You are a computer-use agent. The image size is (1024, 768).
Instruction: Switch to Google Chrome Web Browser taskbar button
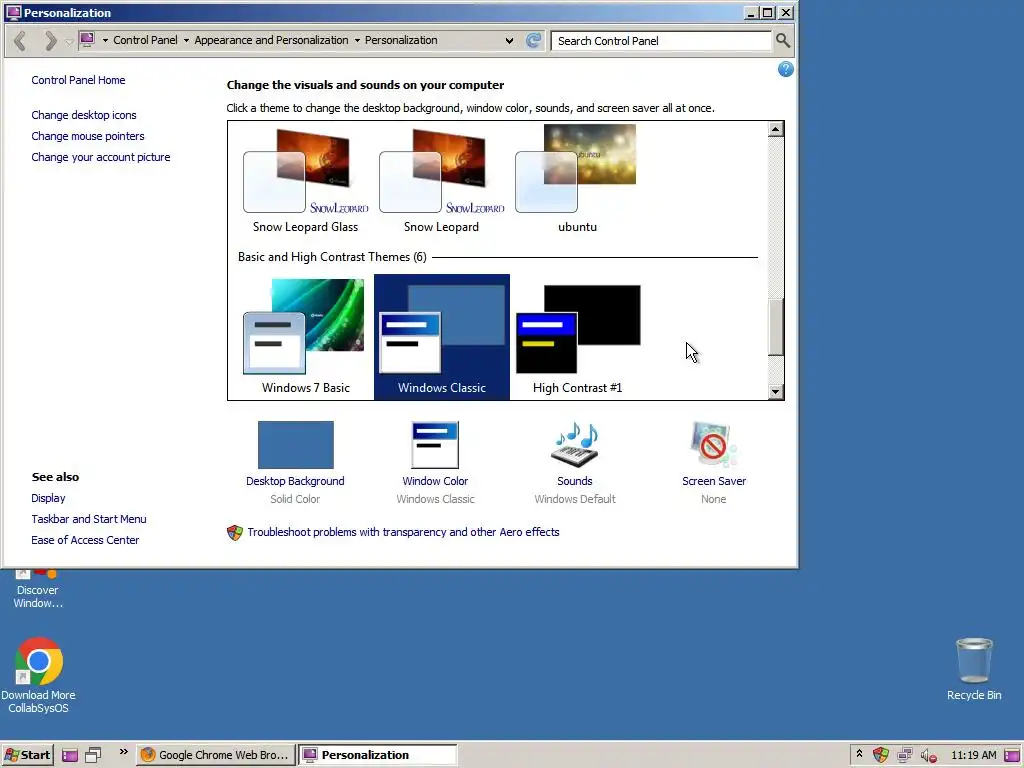click(x=216, y=755)
